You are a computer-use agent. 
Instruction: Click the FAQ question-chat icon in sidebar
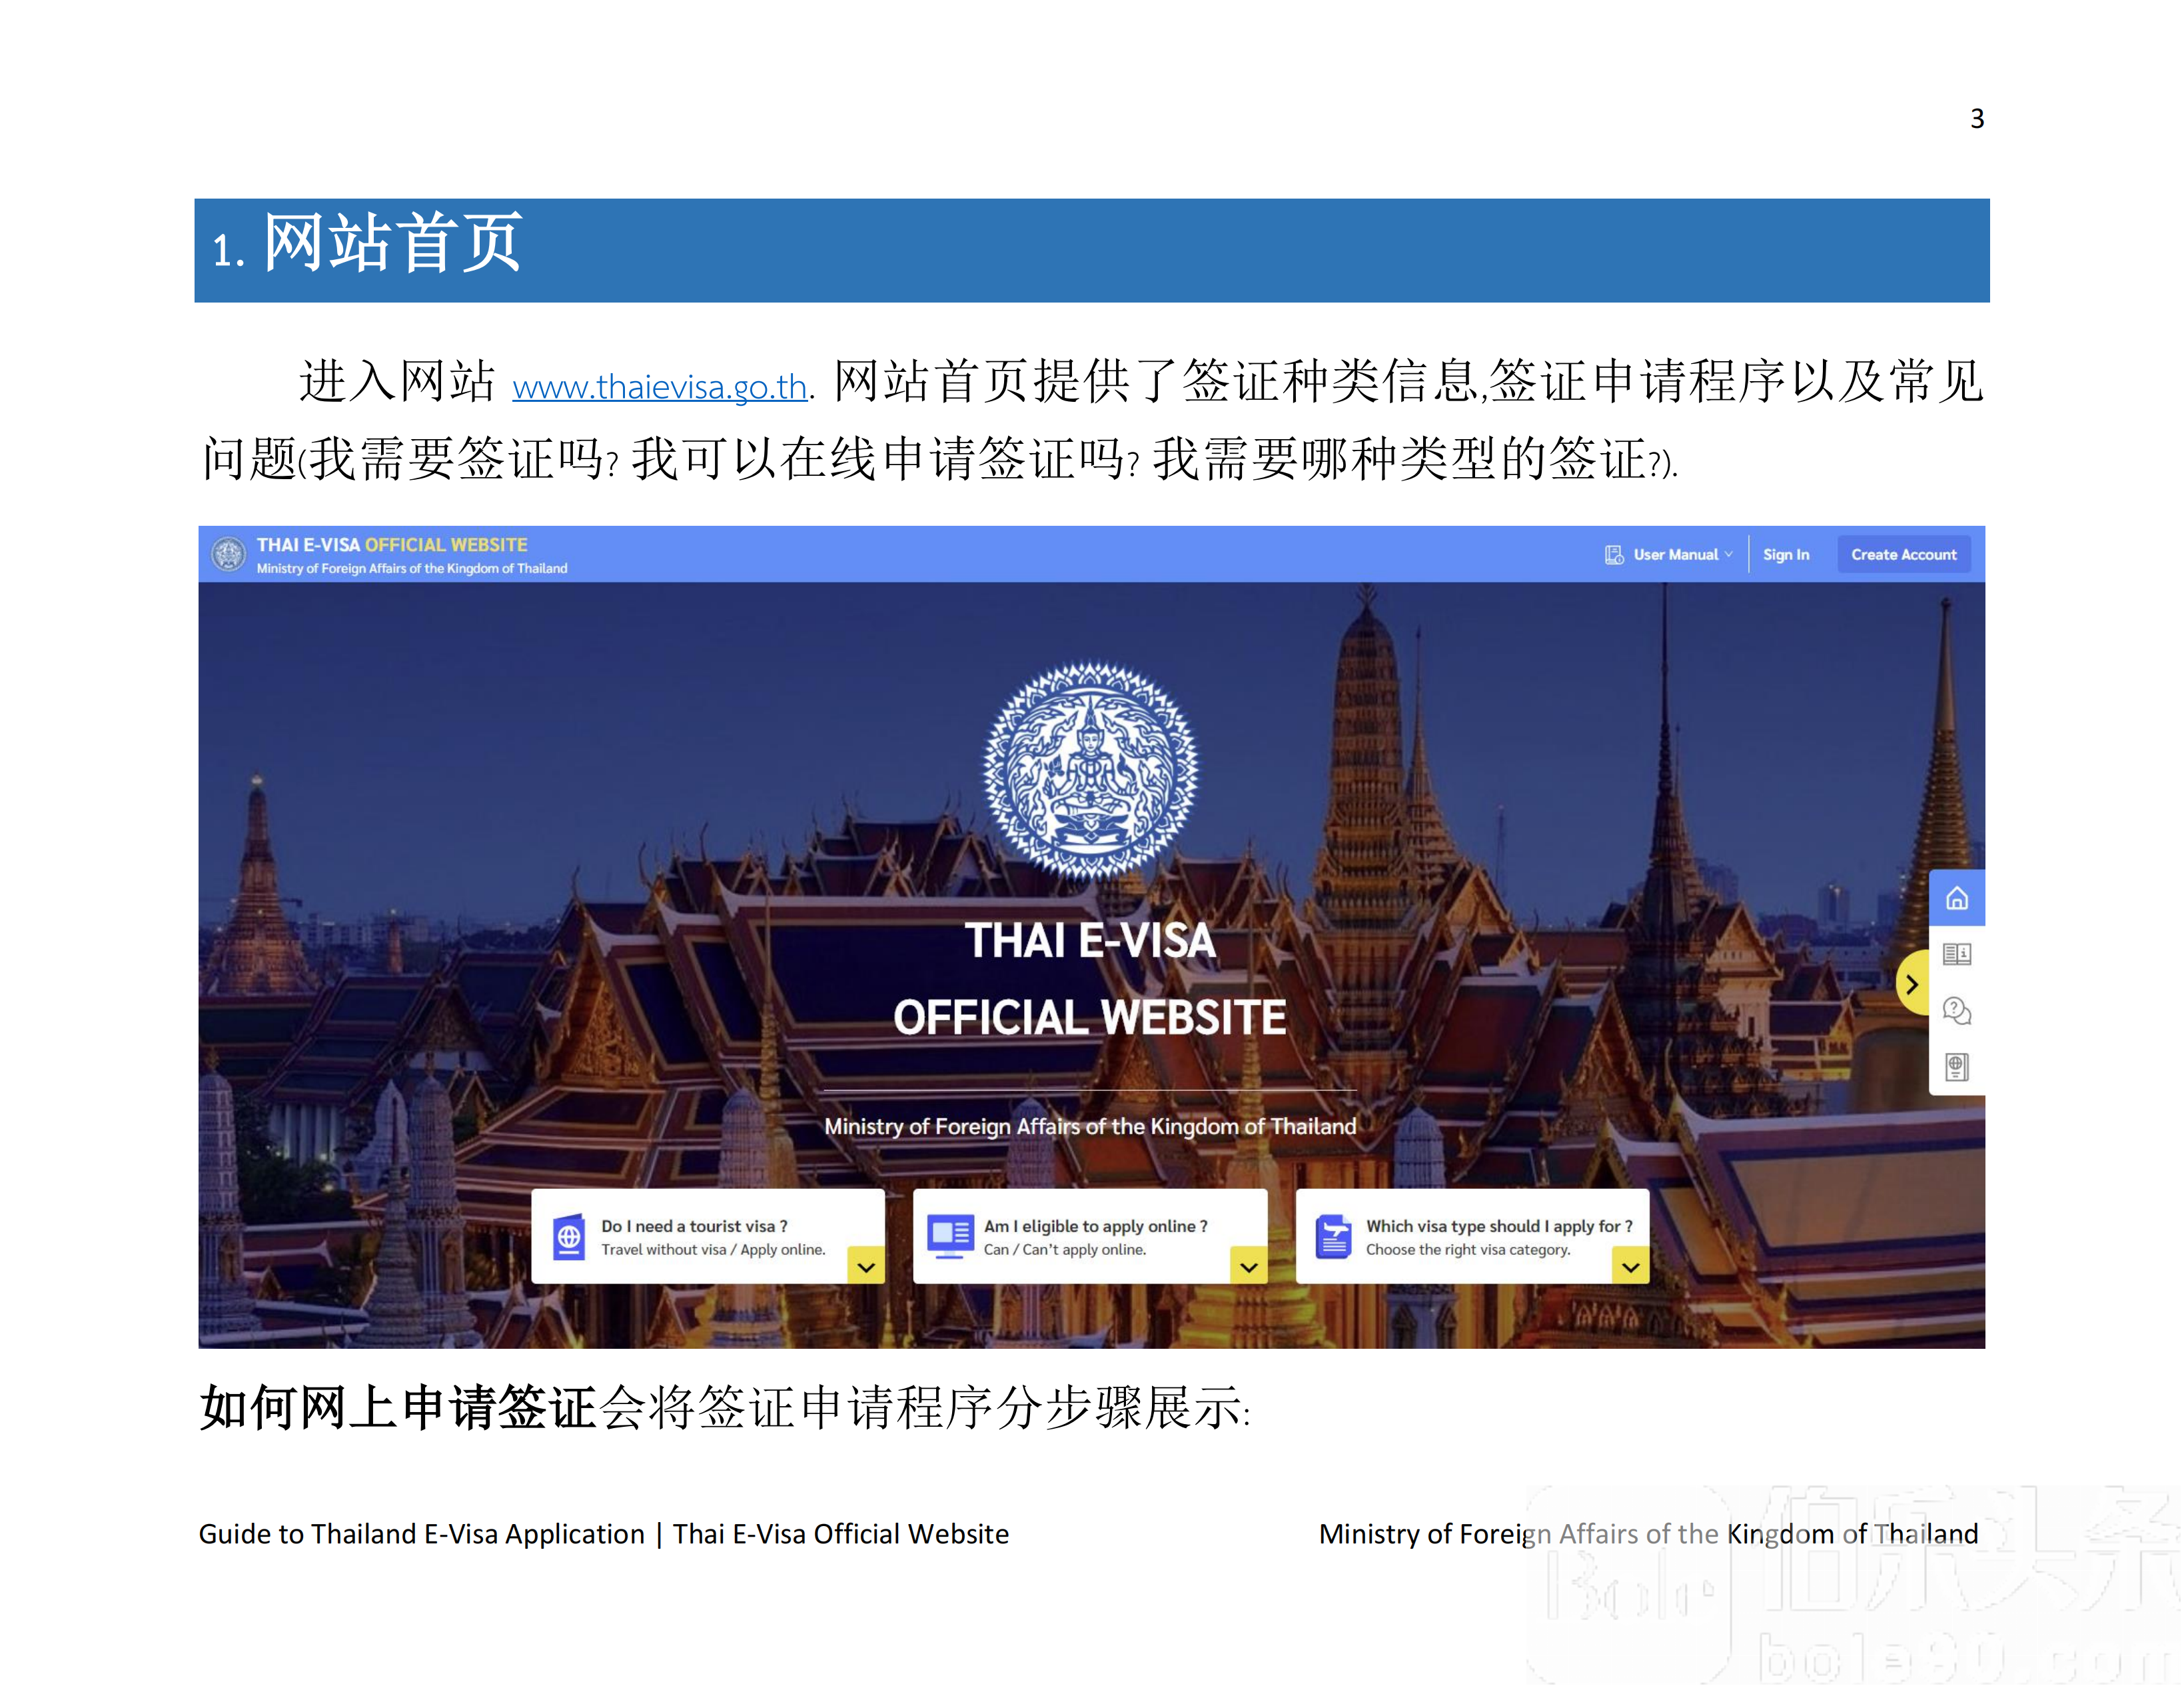point(1957,1010)
